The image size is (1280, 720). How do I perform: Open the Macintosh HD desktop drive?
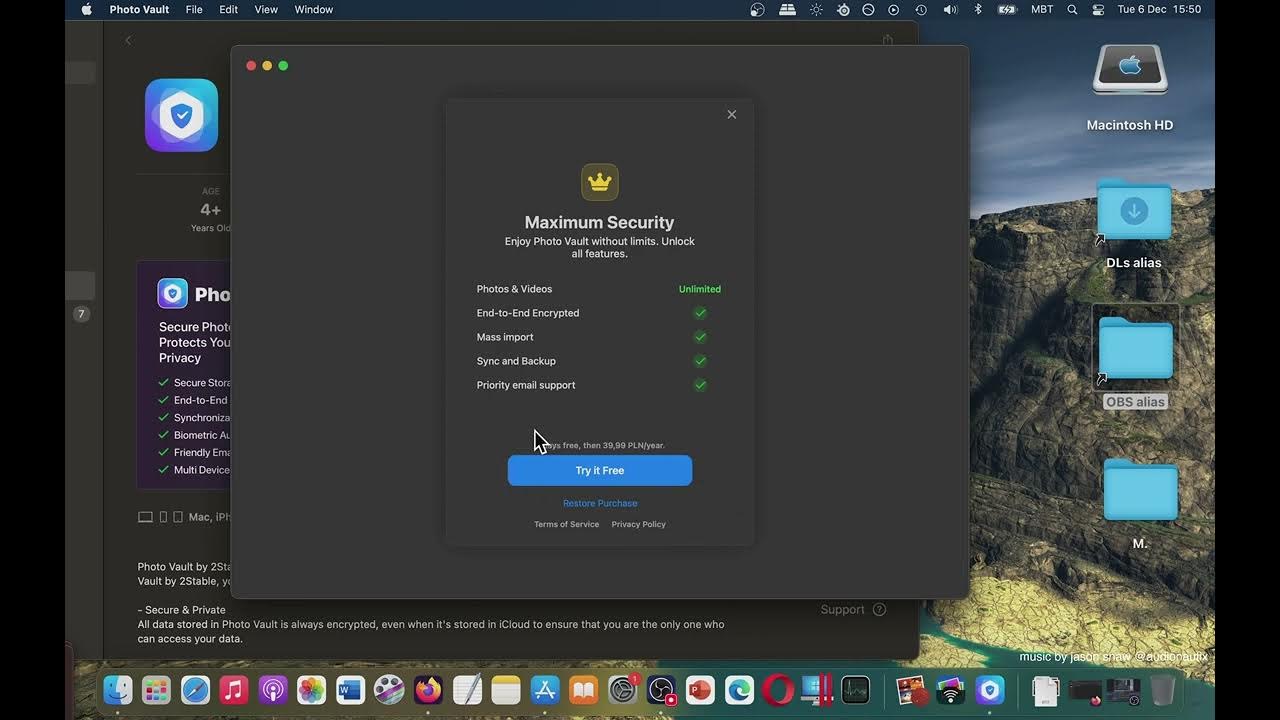pyautogui.click(x=1130, y=69)
